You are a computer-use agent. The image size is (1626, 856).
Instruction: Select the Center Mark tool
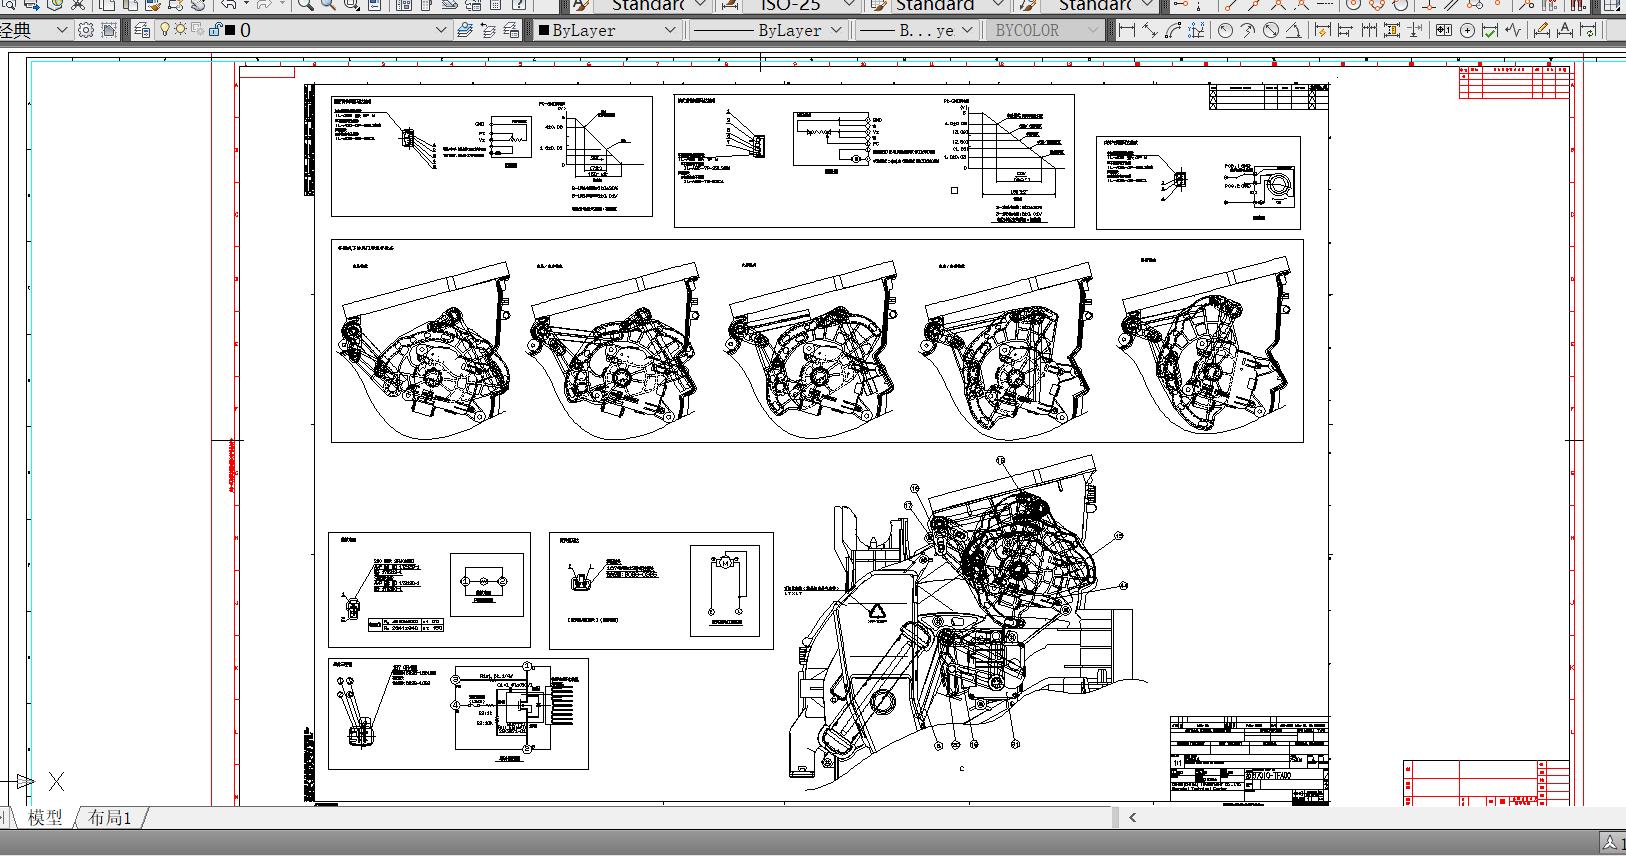click(1467, 30)
